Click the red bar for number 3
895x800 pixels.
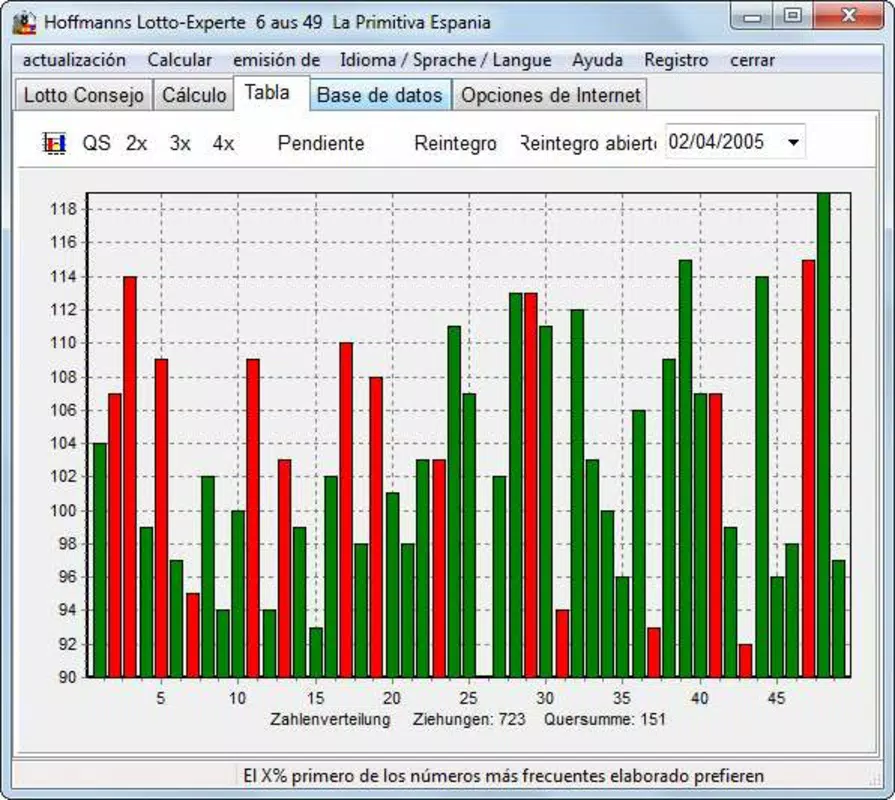130,477
